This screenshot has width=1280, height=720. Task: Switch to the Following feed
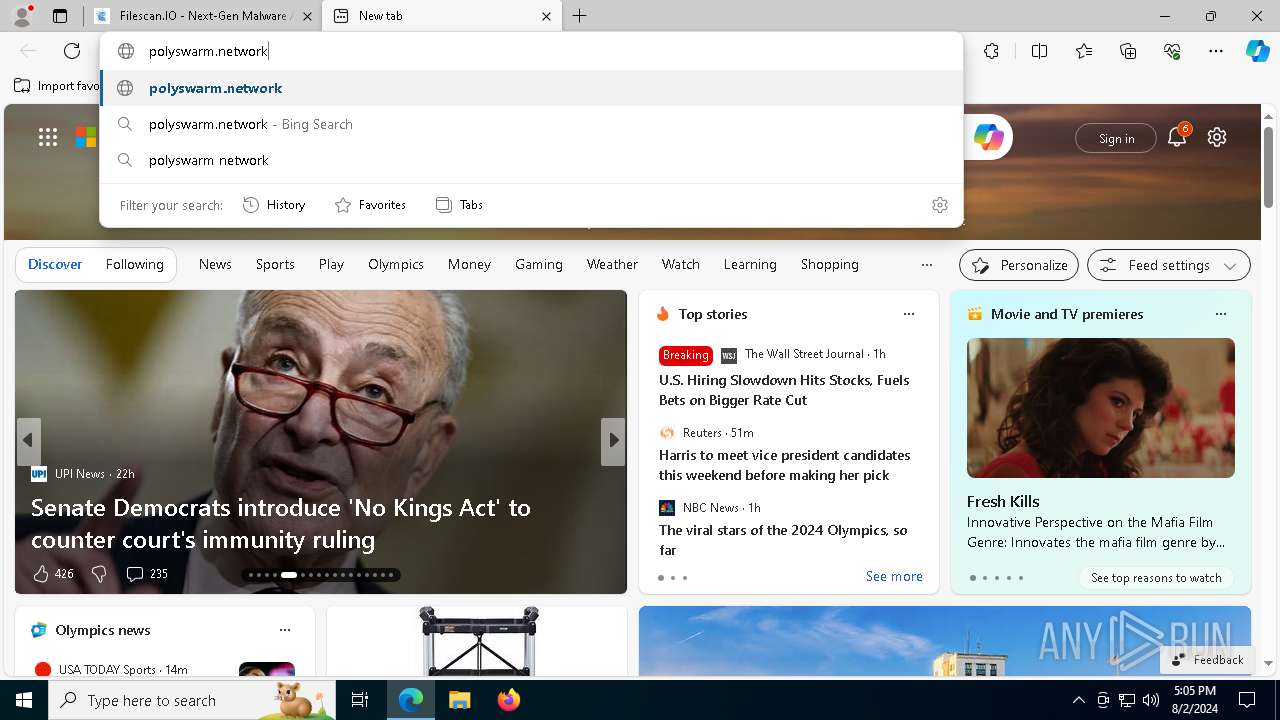[x=134, y=264]
